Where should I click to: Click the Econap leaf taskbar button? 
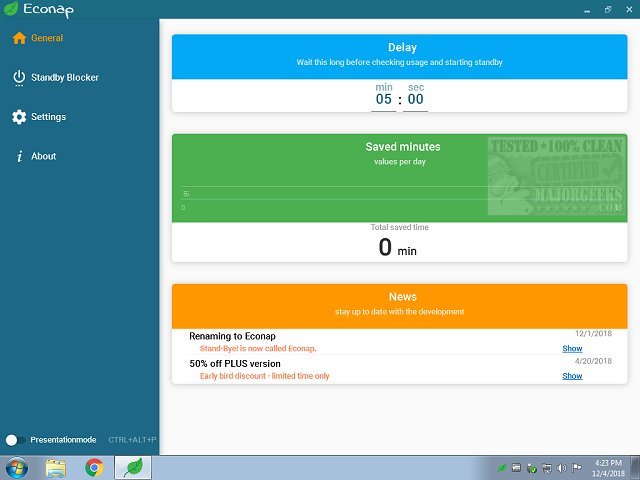pos(133,468)
